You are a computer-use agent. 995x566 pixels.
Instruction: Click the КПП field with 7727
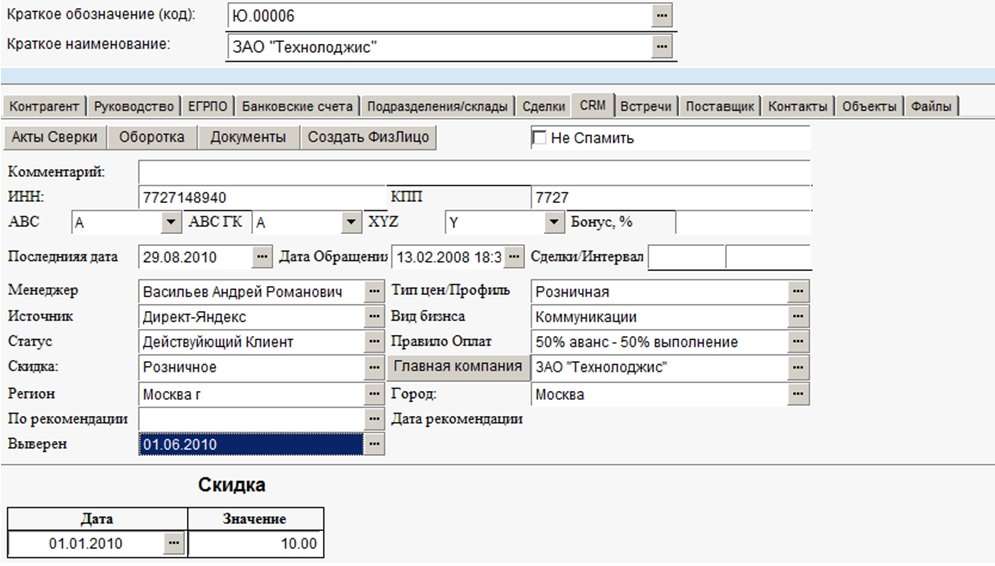[671, 197]
